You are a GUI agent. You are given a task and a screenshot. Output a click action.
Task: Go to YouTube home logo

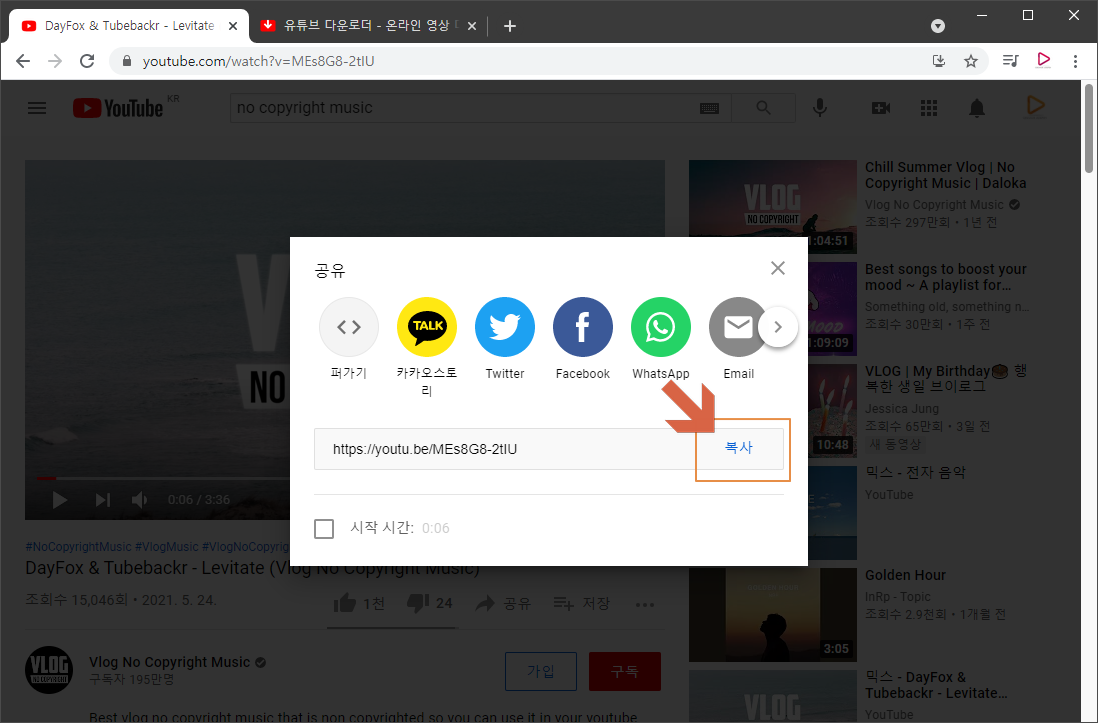(118, 108)
